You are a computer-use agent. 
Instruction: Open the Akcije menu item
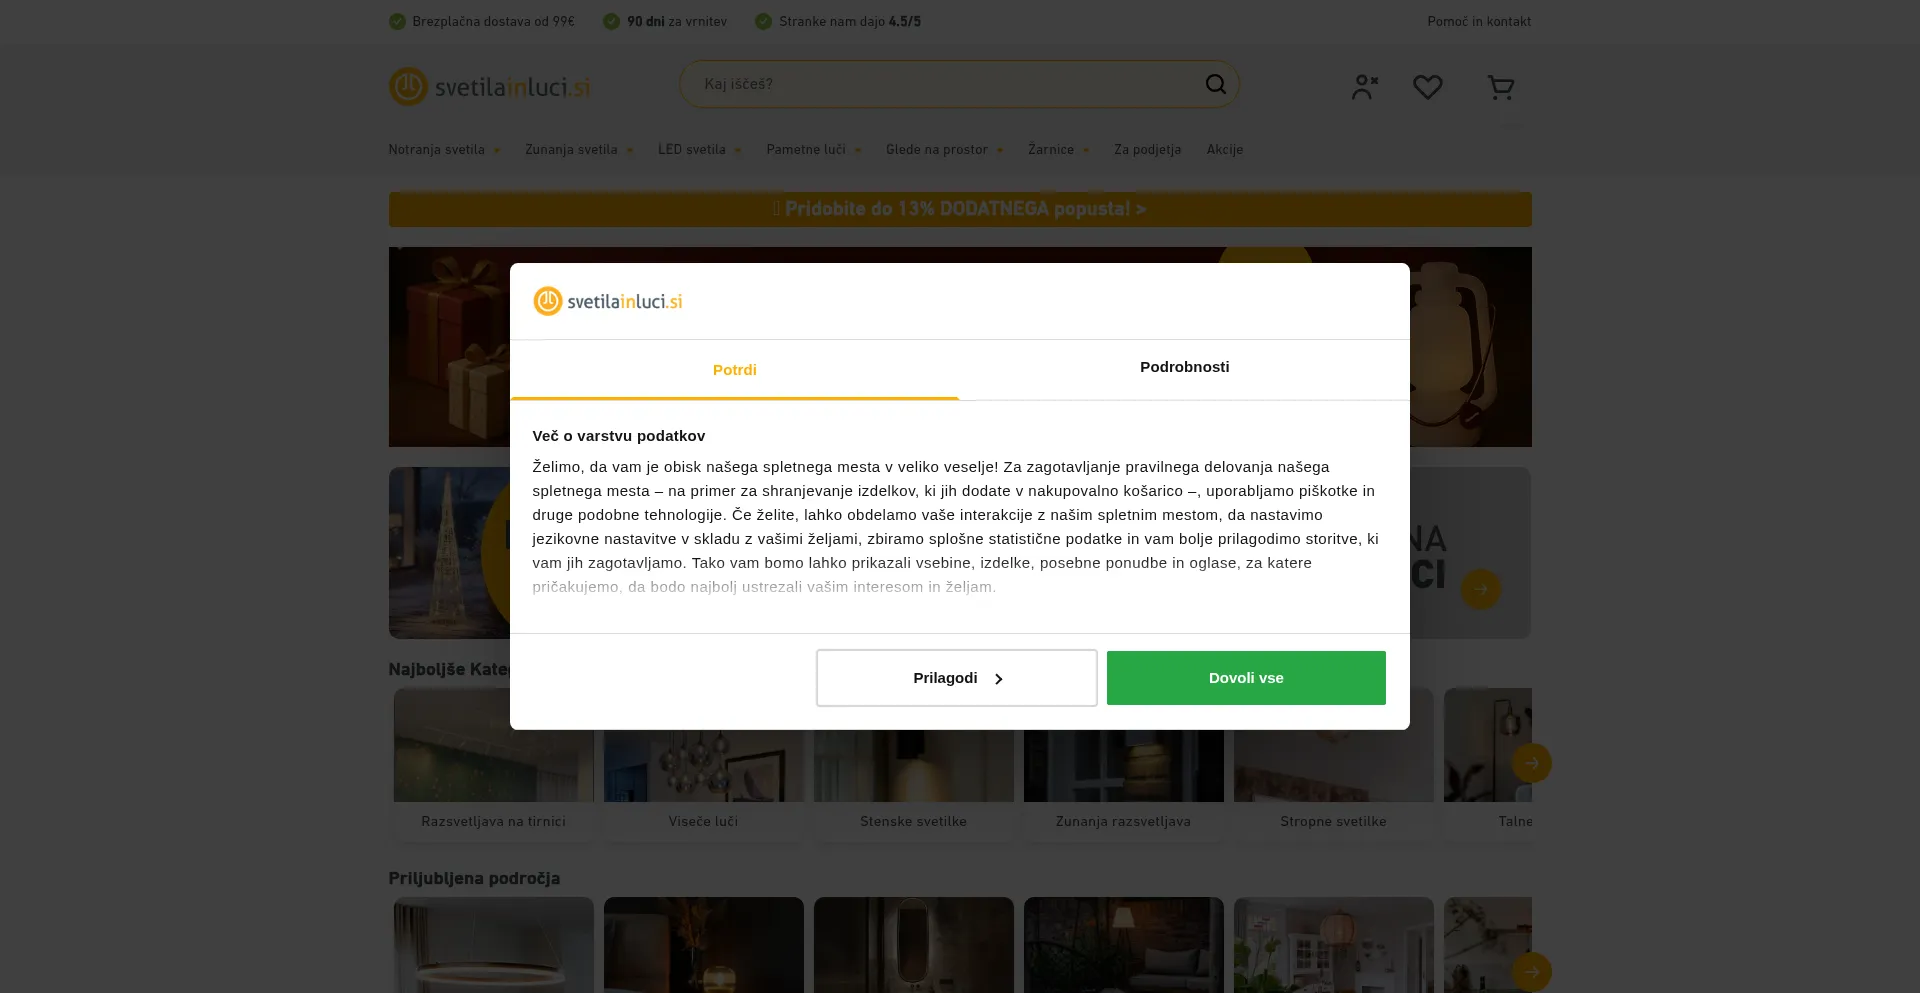coord(1224,150)
